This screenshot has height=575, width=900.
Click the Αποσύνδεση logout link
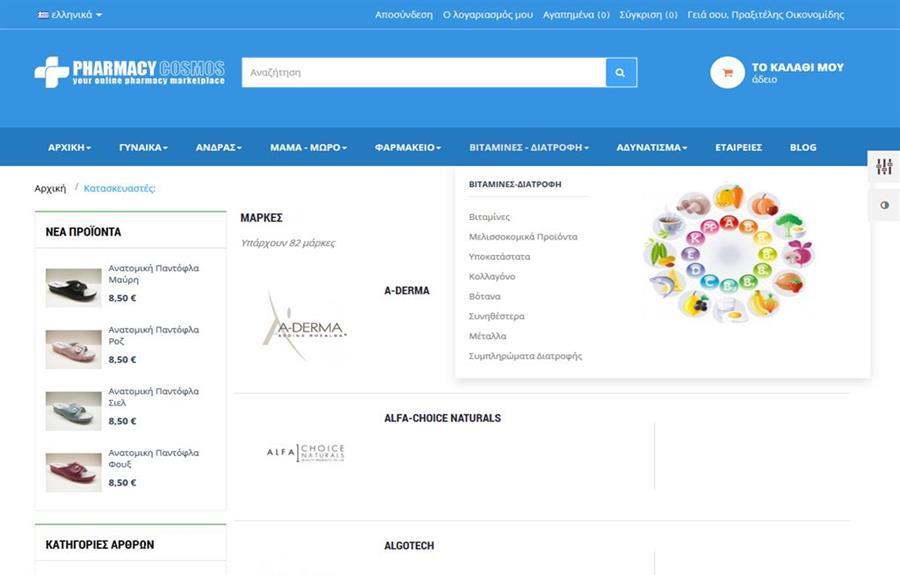(403, 15)
